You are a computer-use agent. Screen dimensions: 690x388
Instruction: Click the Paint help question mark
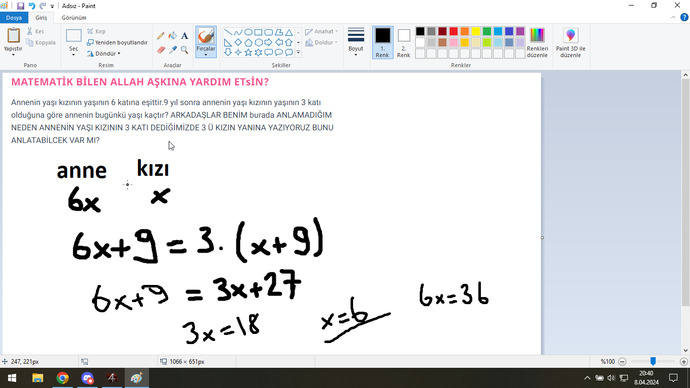684,18
